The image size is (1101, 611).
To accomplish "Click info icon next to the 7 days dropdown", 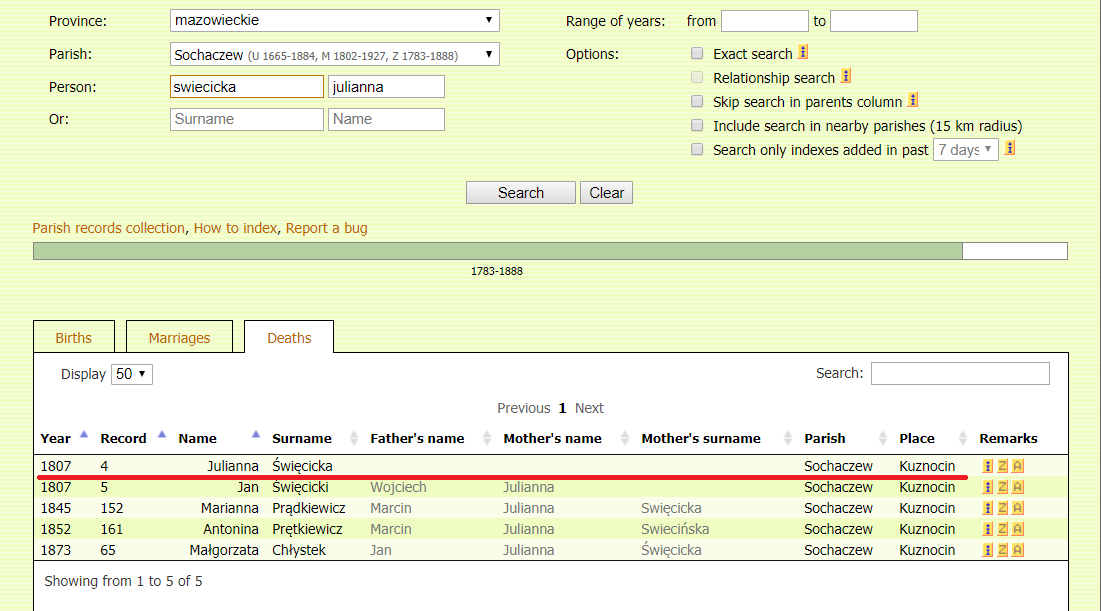I will (1010, 149).
